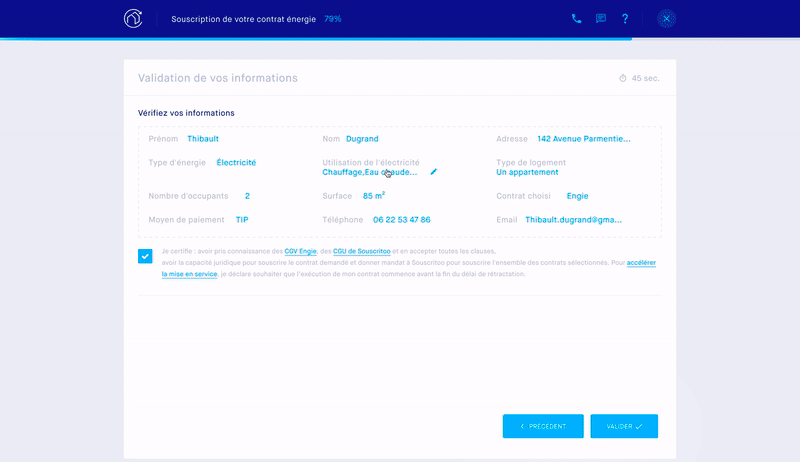Click chosen contract value Engie
The height and width of the screenshot is (462, 800).
[578, 196]
